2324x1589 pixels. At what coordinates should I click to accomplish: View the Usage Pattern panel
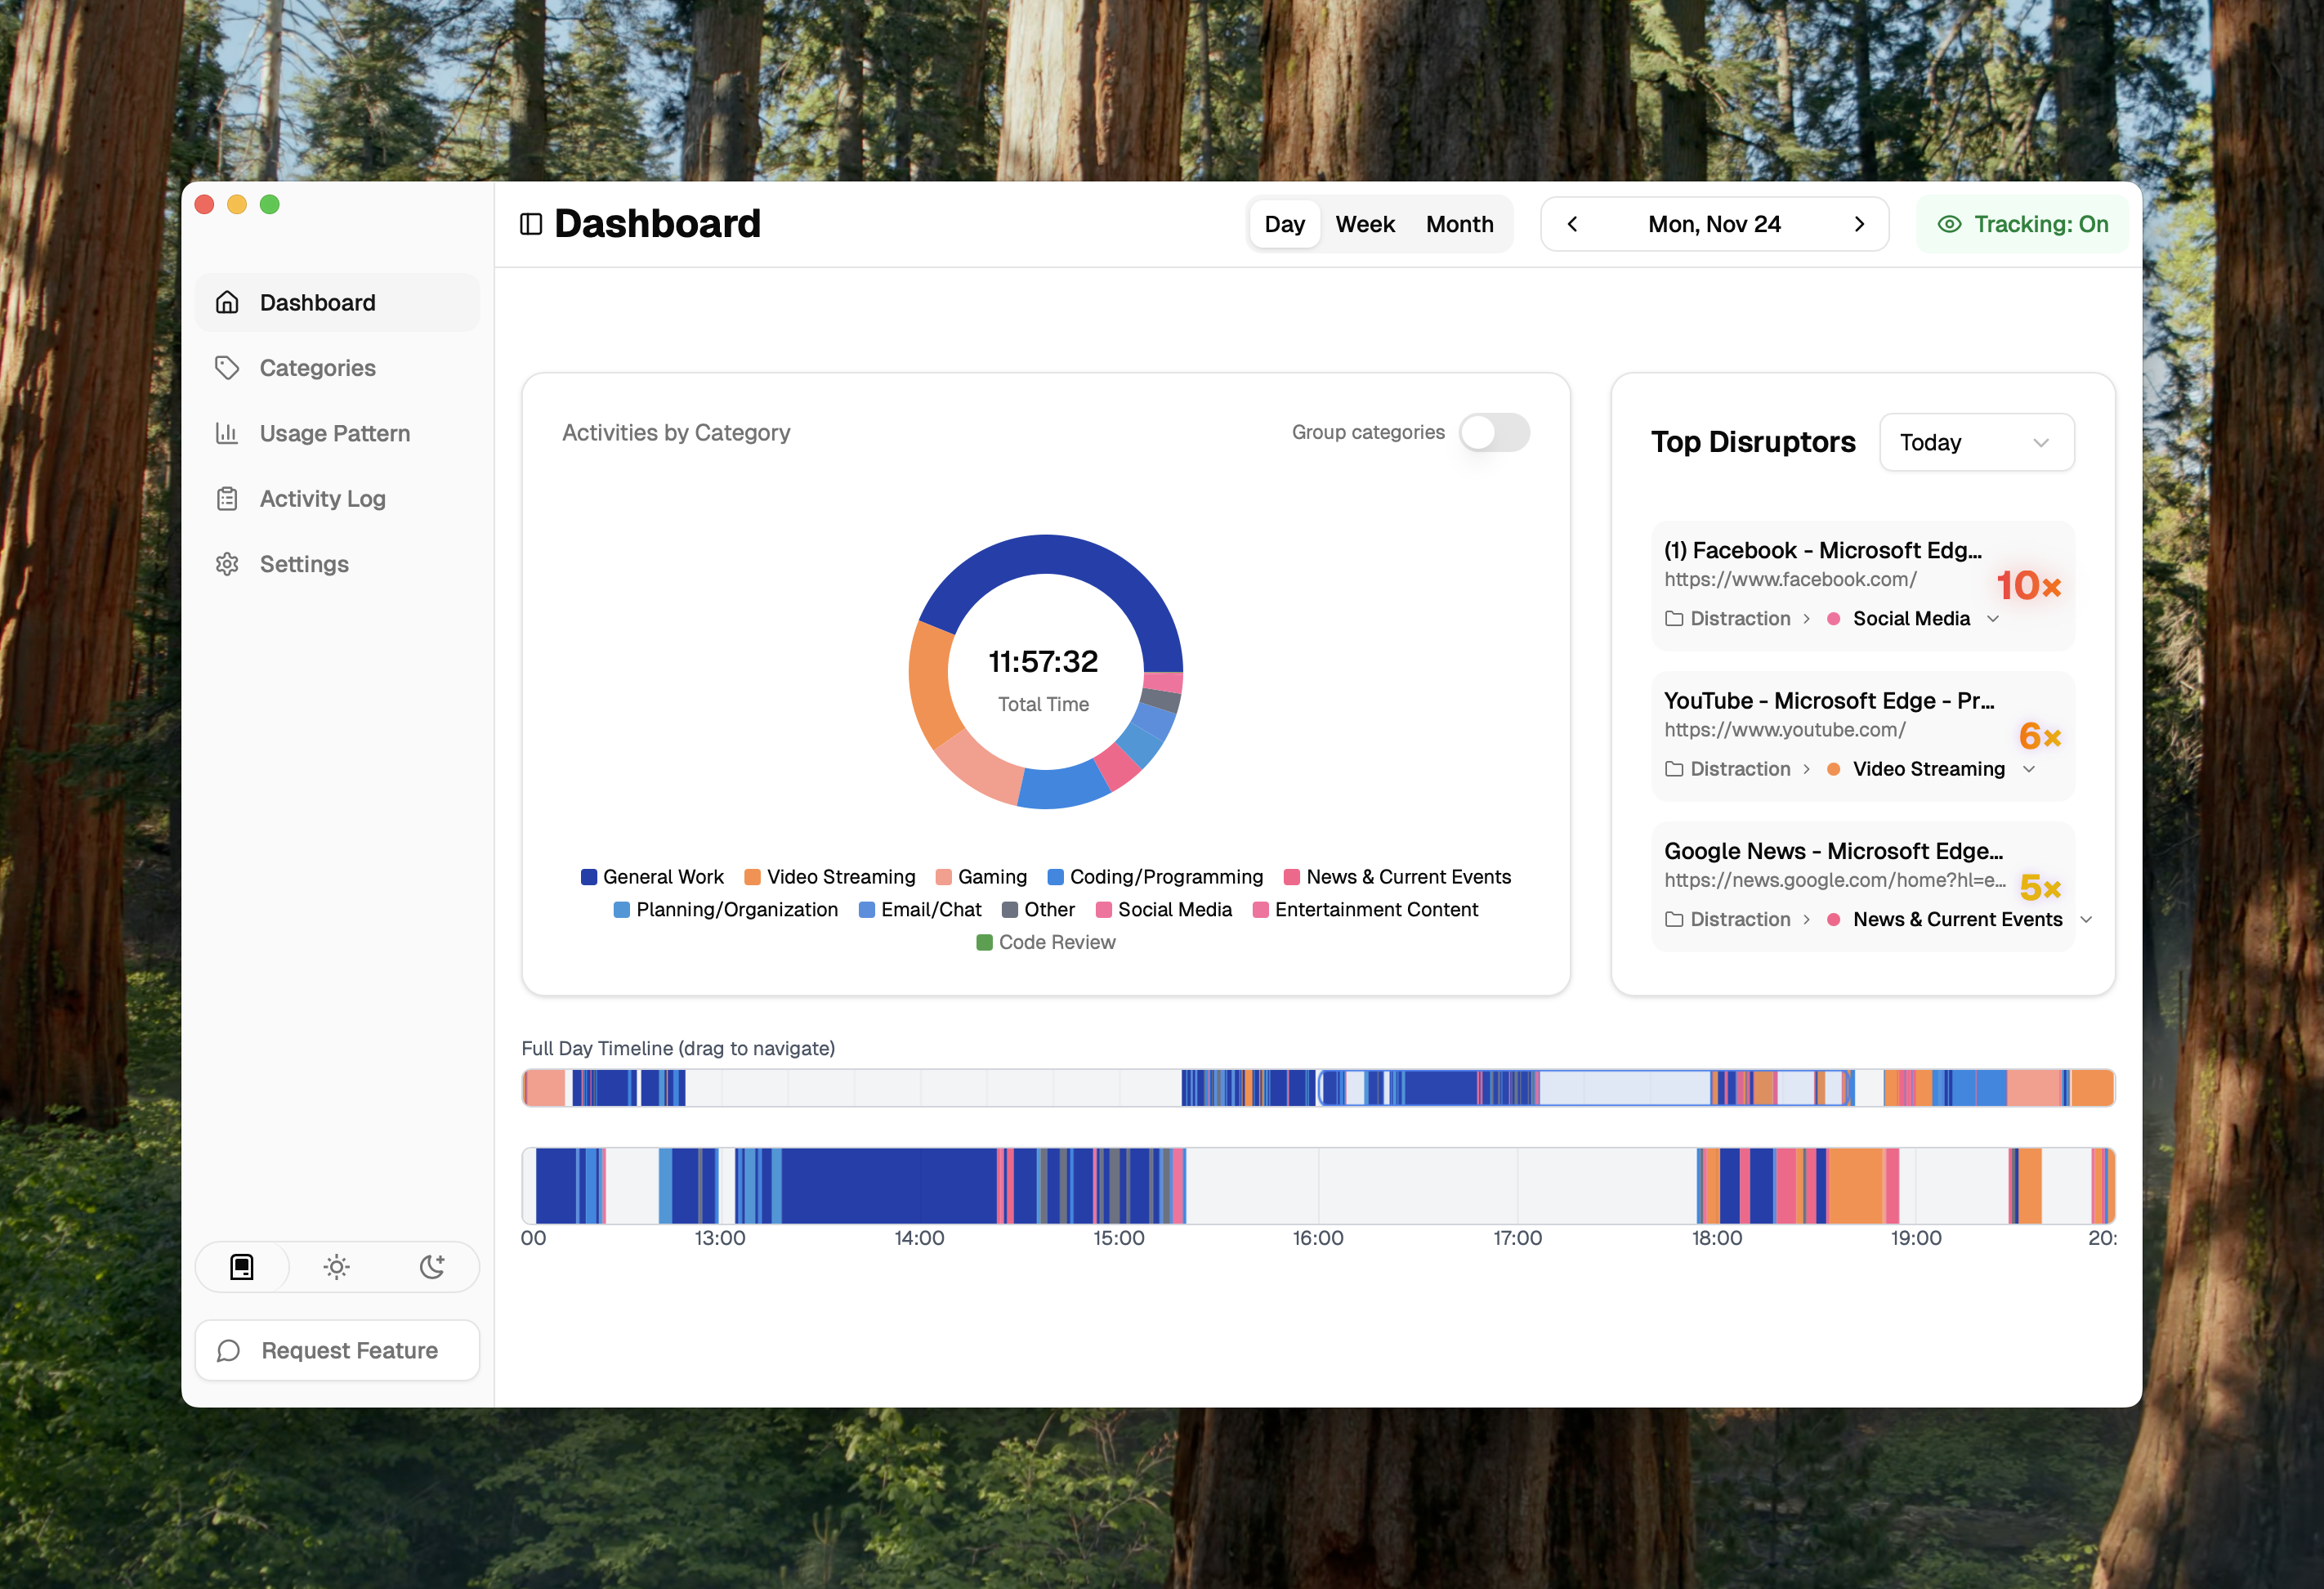click(334, 433)
